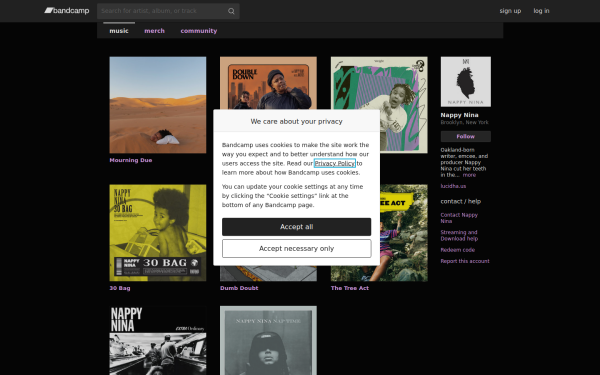Image resolution: width=600 pixels, height=375 pixels.
Task: Switch to the community tab
Action: coord(199,31)
